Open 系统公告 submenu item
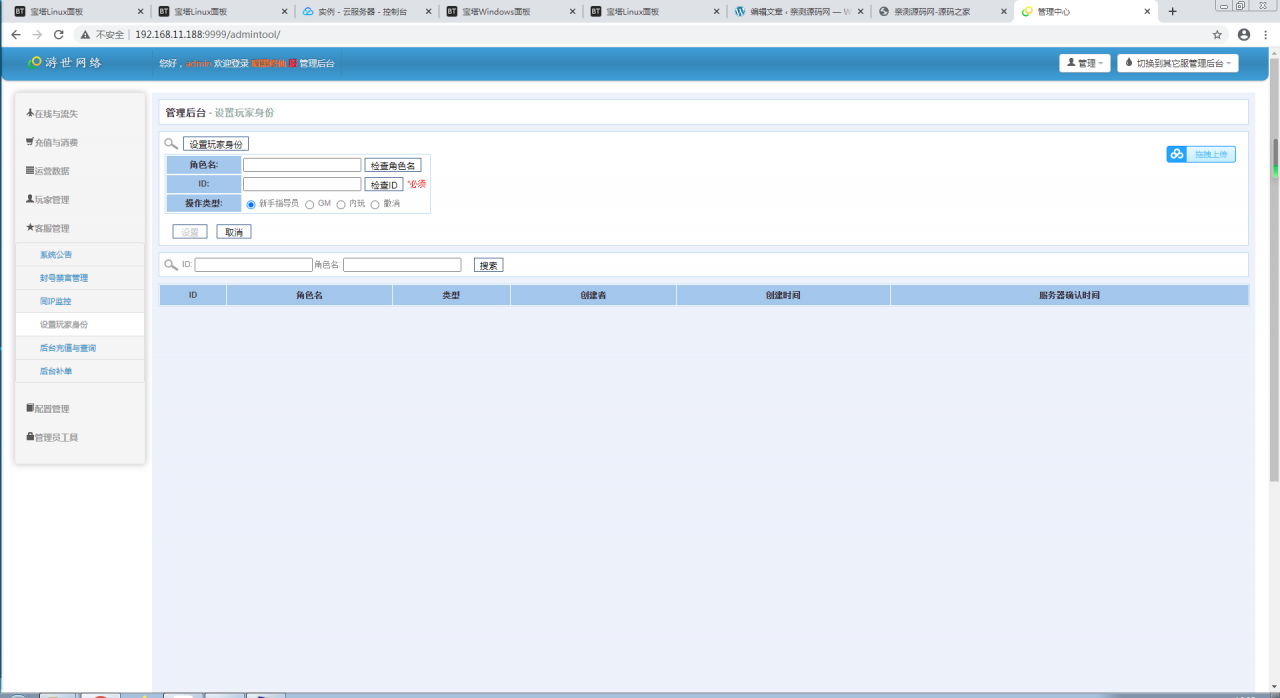The width and height of the screenshot is (1280, 698). [x=56, y=255]
